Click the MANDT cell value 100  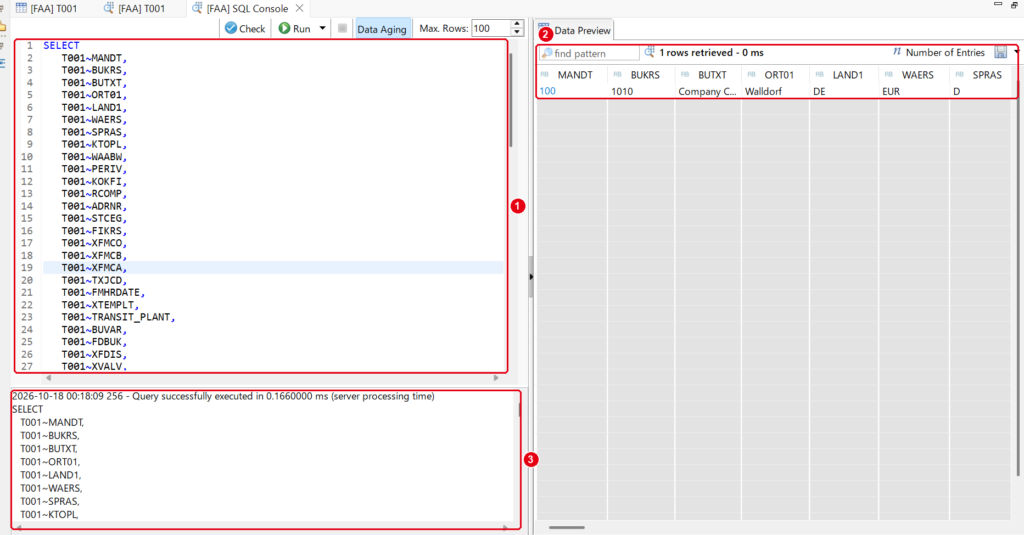pos(547,91)
